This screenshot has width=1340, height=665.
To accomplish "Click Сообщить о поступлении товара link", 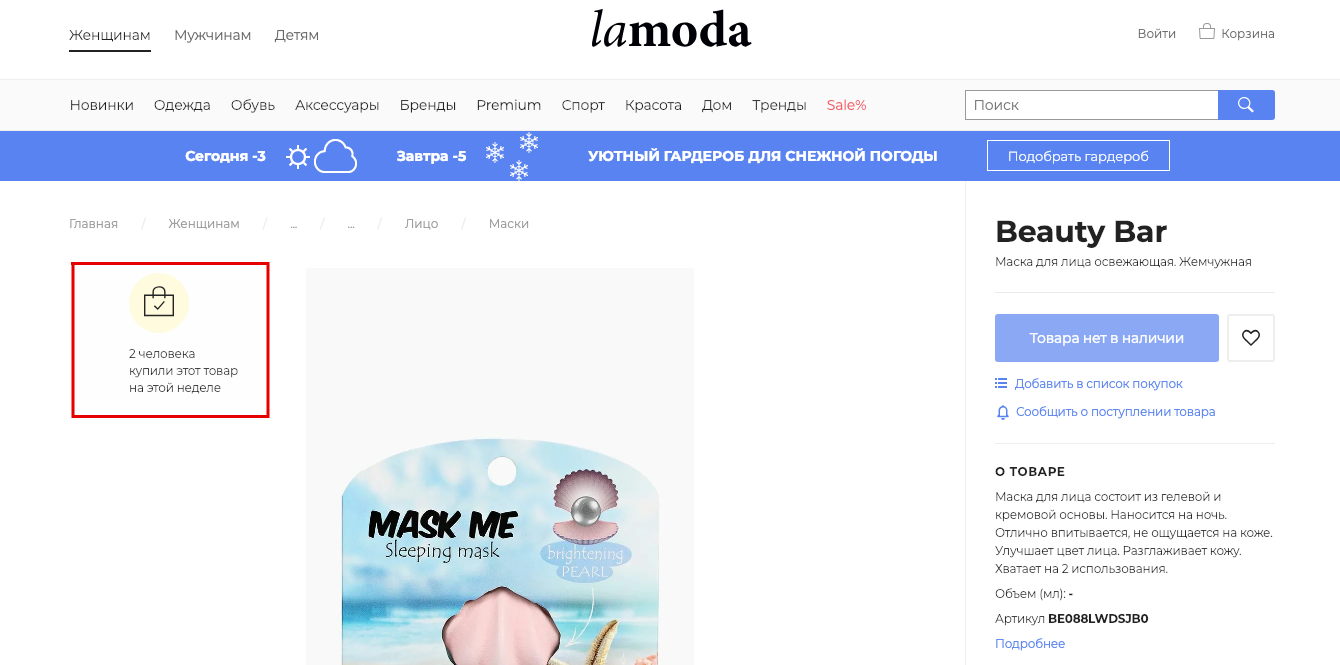I will pyautogui.click(x=1116, y=412).
